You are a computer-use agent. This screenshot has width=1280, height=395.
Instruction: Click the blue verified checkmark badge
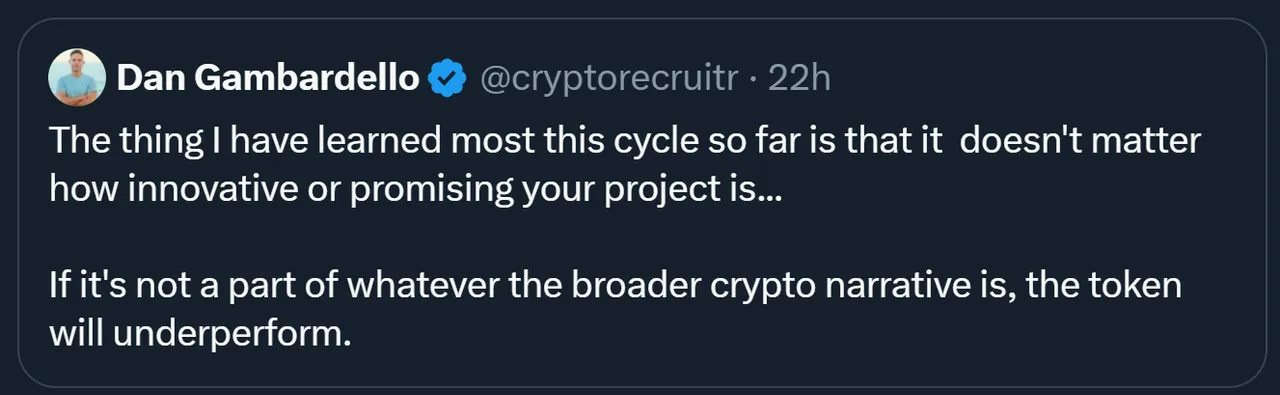[447, 78]
